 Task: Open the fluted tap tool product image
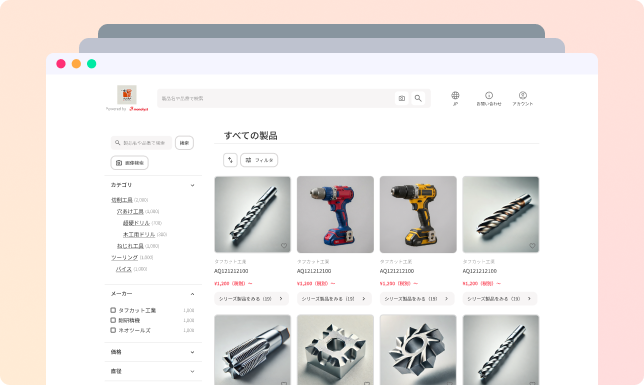point(253,350)
